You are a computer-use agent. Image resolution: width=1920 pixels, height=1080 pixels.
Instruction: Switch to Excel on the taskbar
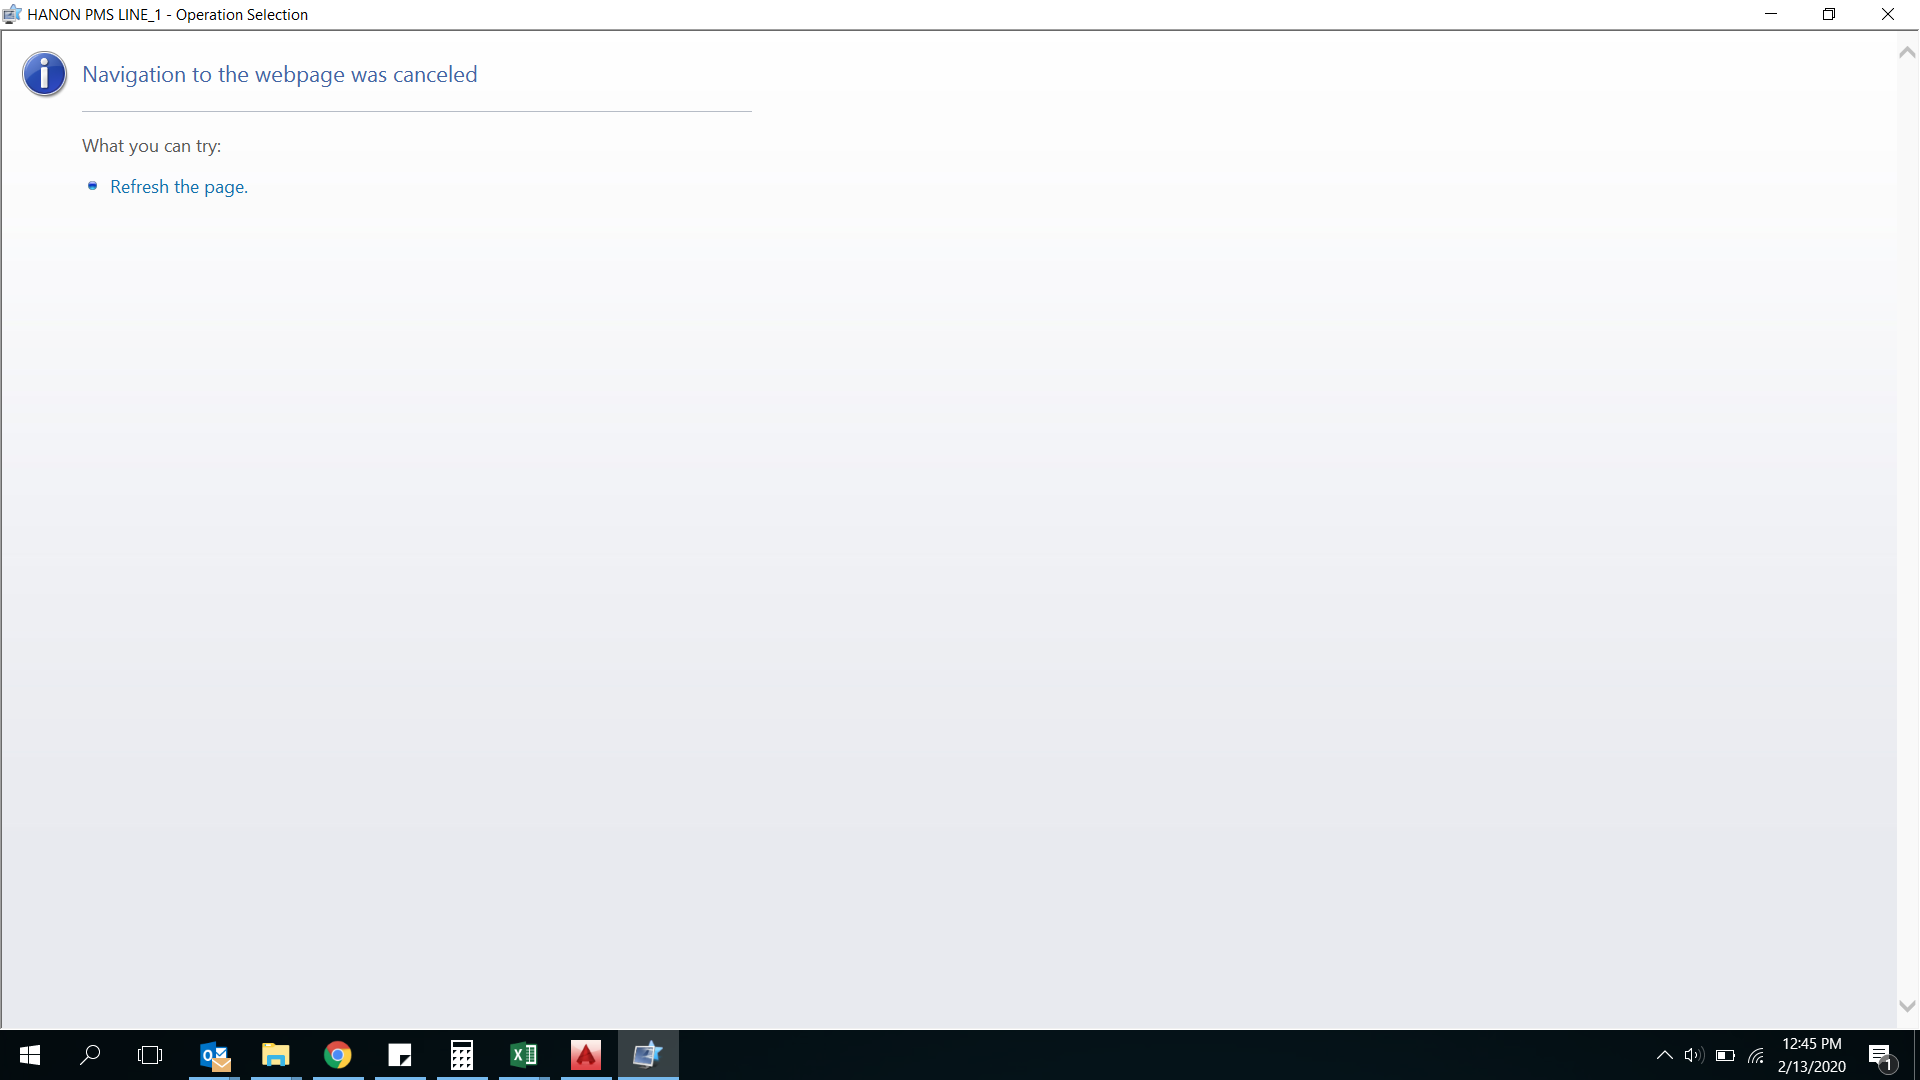click(x=524, y=1055)
